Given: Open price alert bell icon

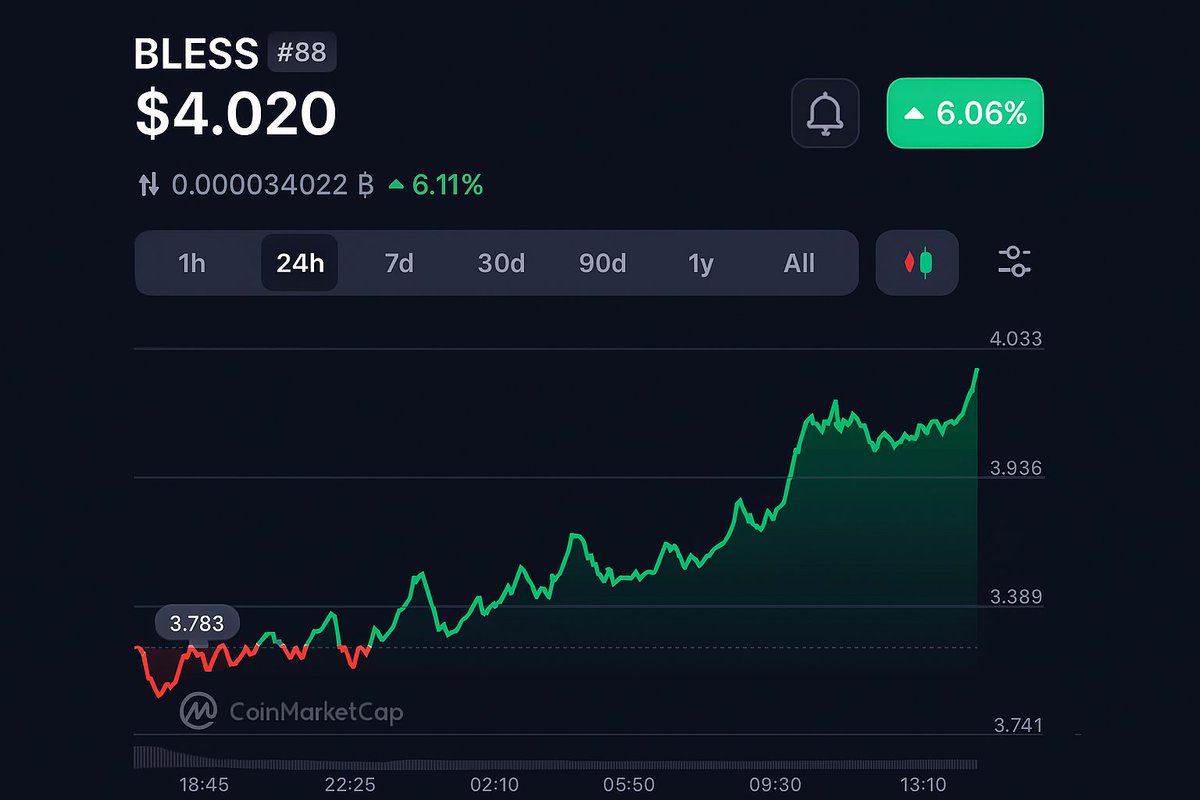Looking at the screenshot, I should coord(825,114).
